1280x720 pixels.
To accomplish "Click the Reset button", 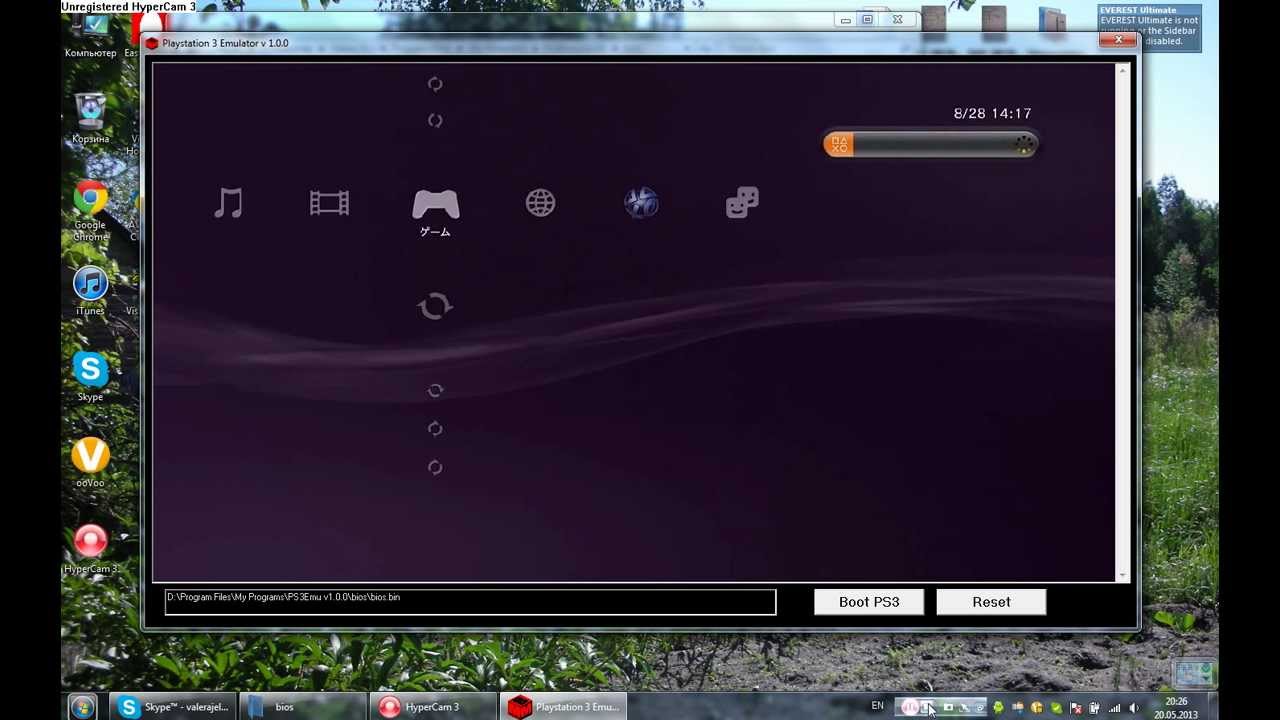I will [991, 602].
